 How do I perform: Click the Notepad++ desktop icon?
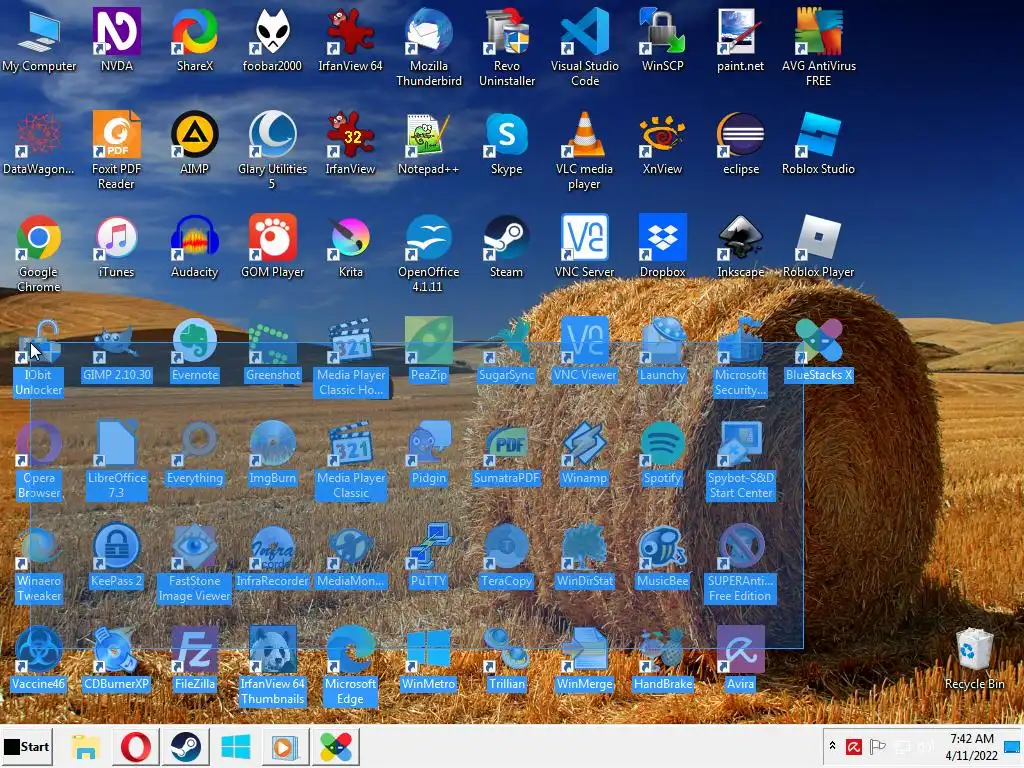click(428, 142)
